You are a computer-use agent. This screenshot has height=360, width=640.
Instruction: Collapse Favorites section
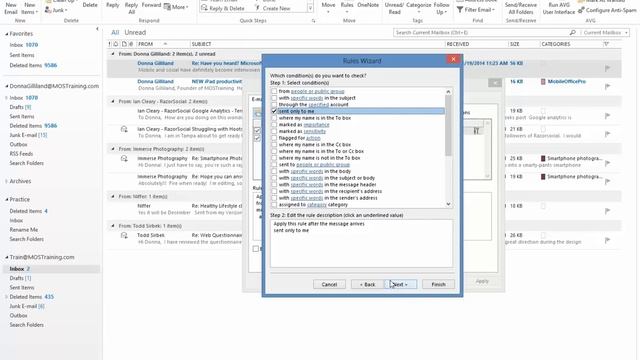pos(7,34)
